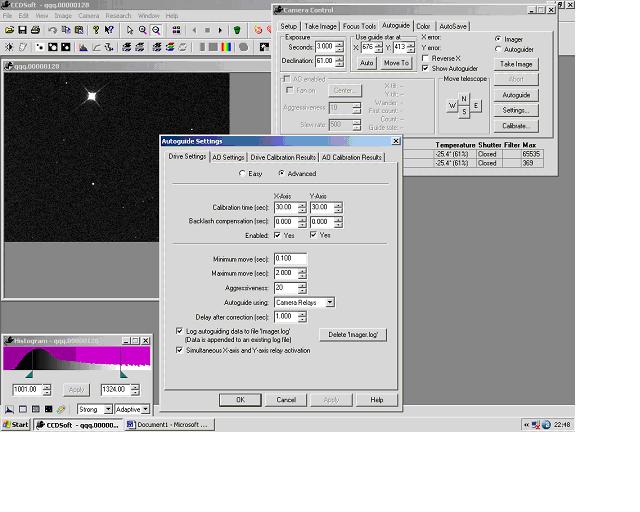The width and height of the screenshot is (640, 512).
Task: Click the right teal histogram marker
Action: point(123,374)
